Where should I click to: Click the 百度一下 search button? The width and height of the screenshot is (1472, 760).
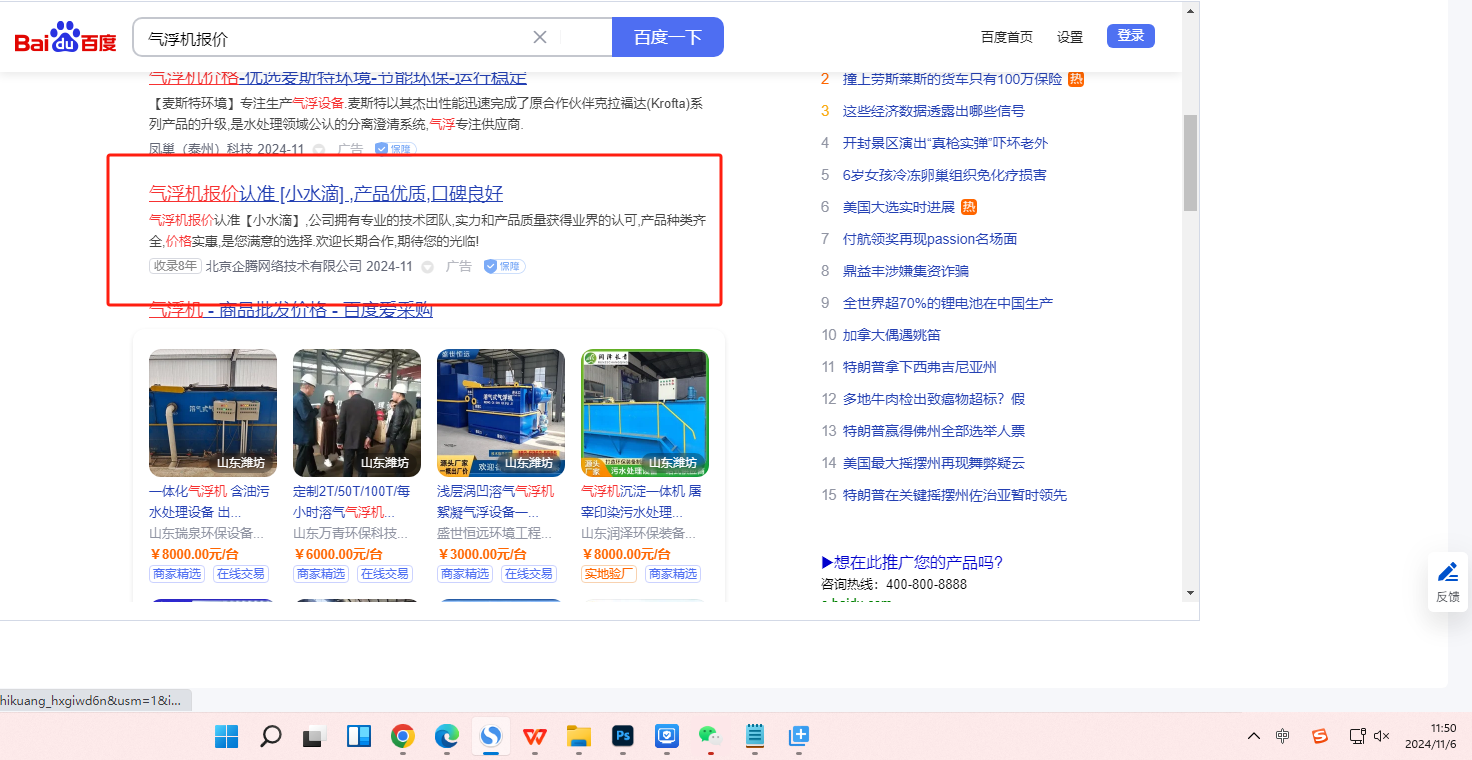667,37
